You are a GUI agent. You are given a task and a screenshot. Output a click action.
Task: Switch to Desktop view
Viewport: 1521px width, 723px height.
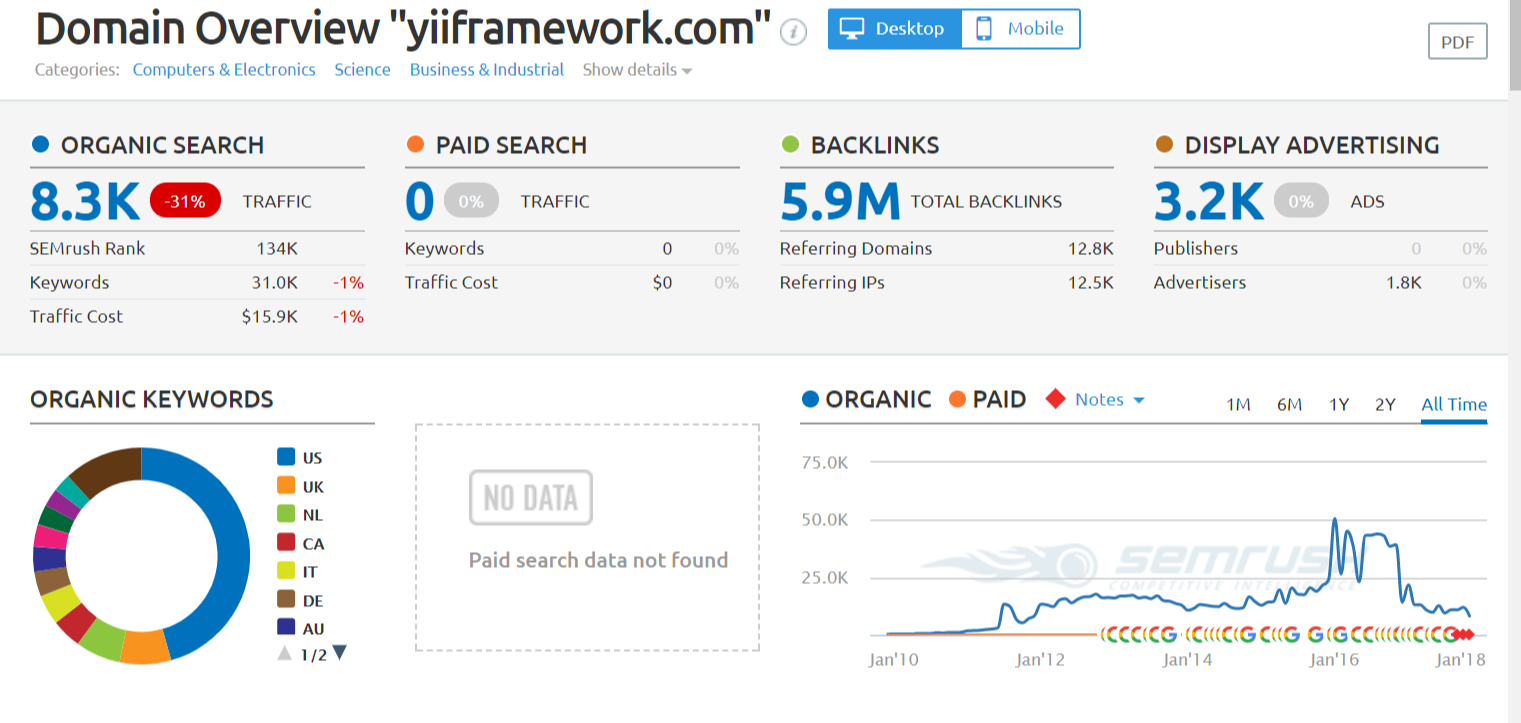tap(895, 29)
